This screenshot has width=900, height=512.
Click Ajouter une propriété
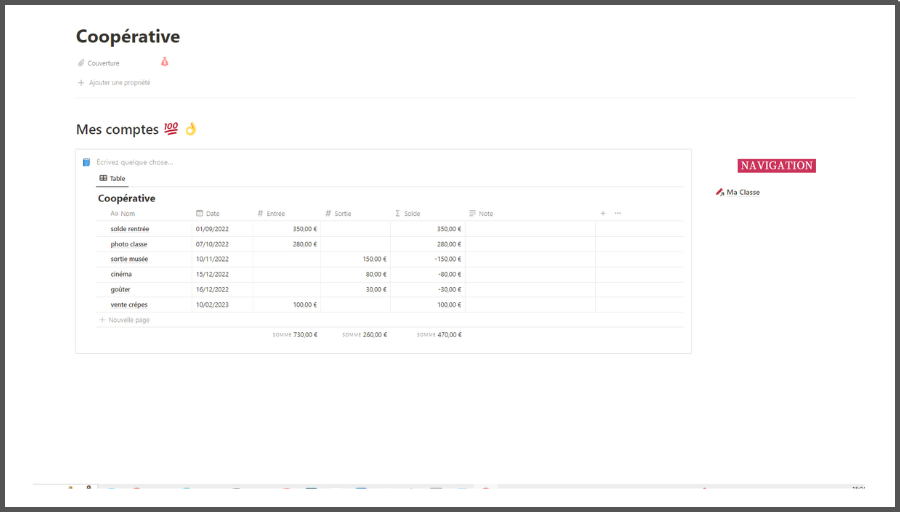click(119, 83)
